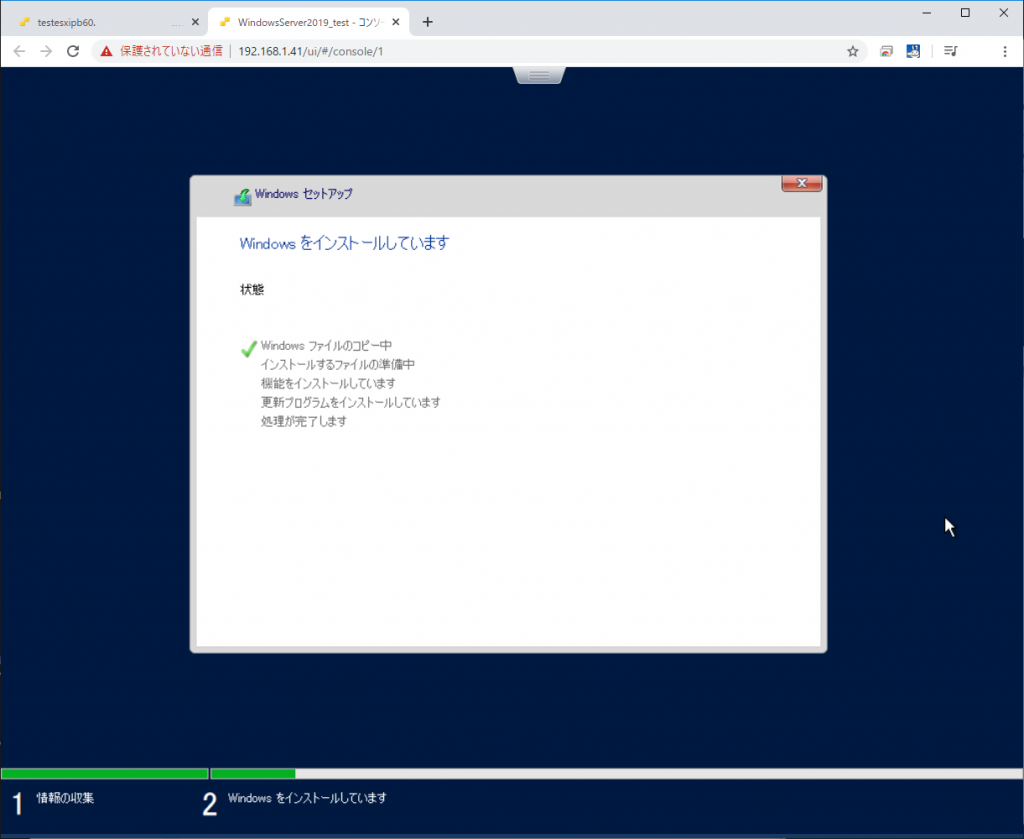Click 'インストールするファイルの準備中' status line
The image size is (1024, 839).
(338, 364)
